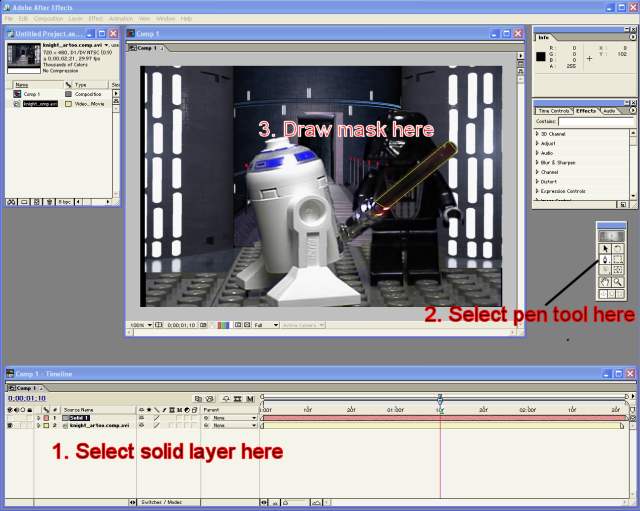Click the Effects tab

586,111
